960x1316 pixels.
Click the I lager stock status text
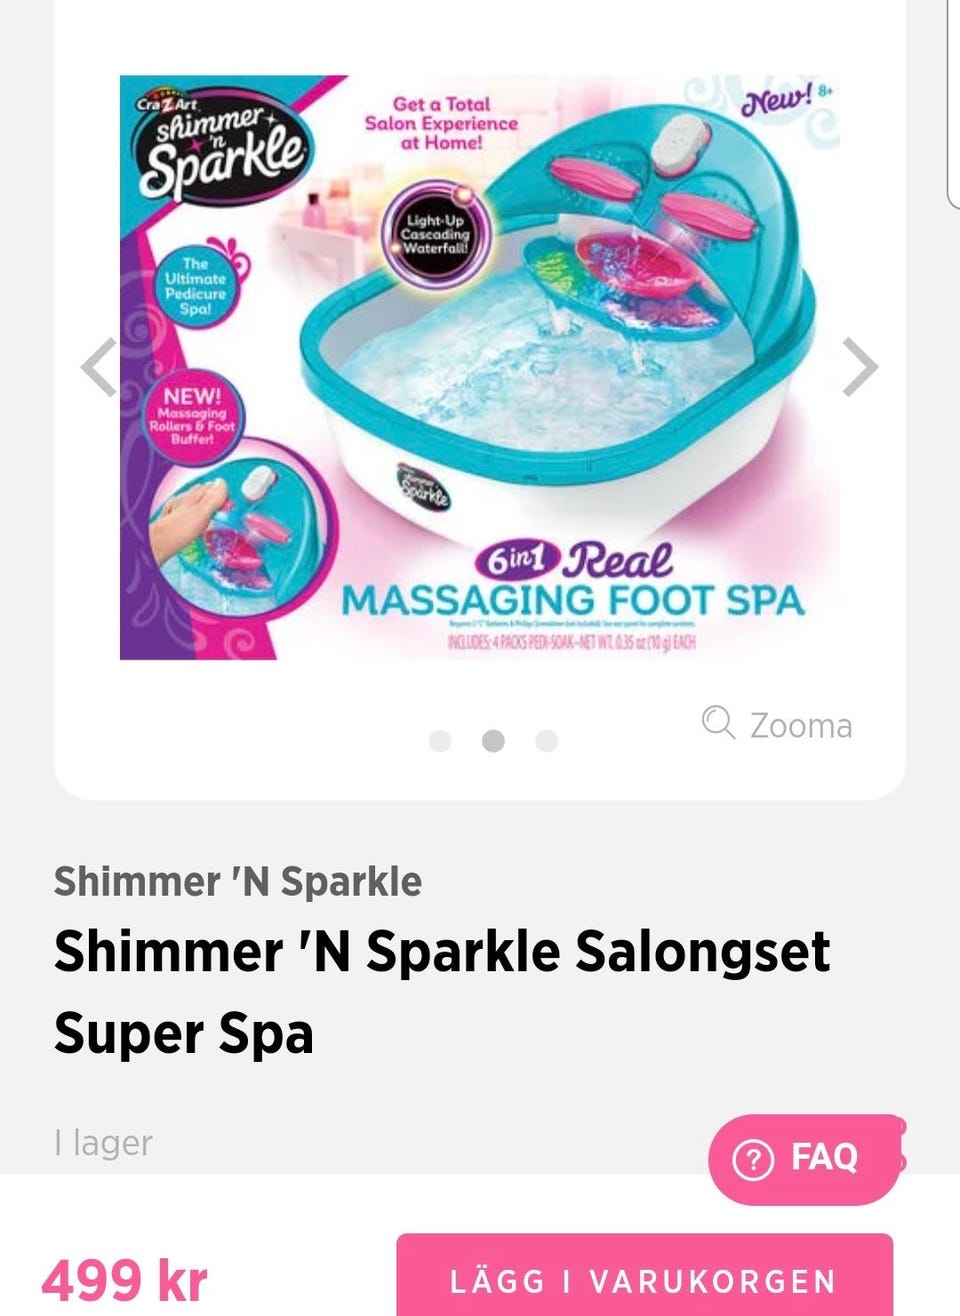tap(104, 1142)
